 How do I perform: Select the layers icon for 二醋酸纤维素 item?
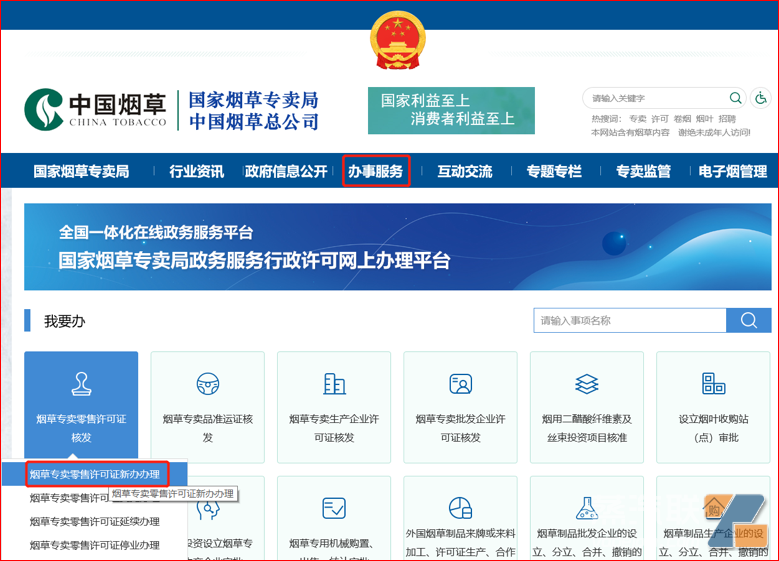(587, 384)
